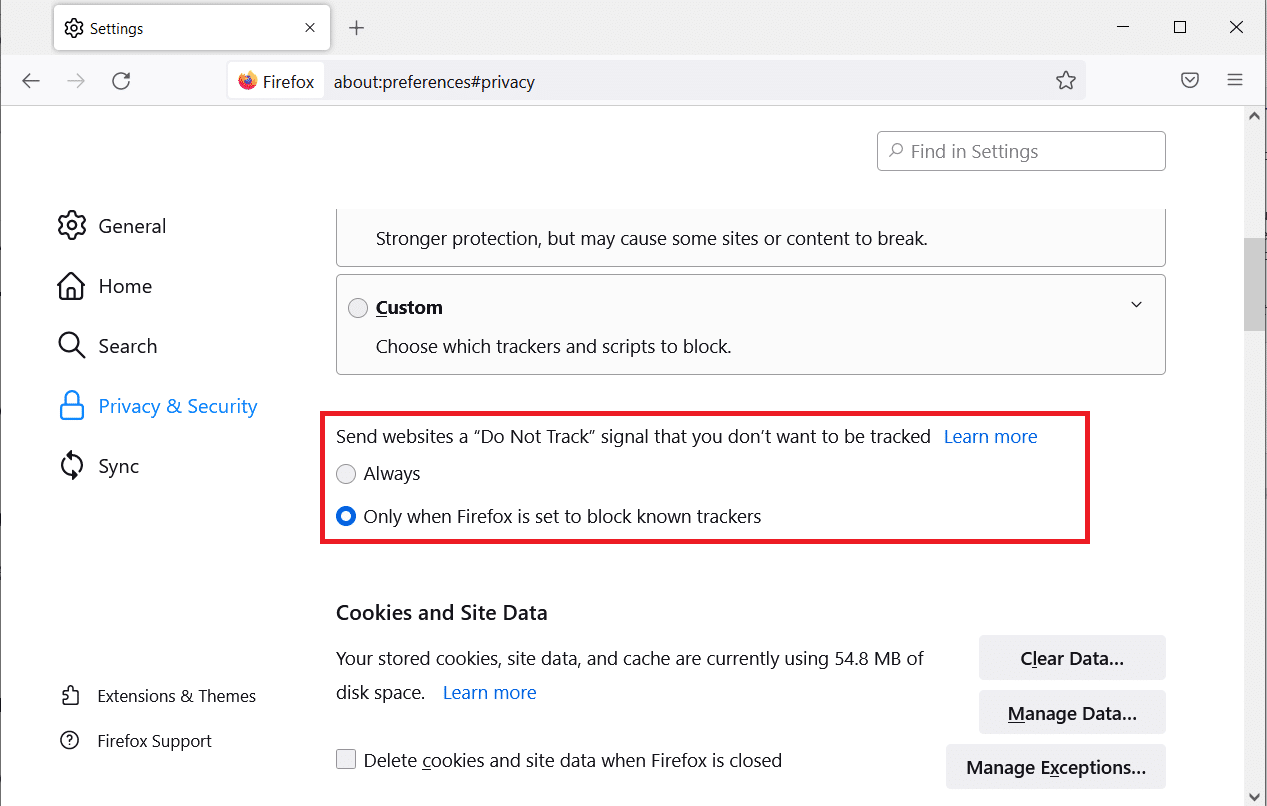Viewport: 1267px width, 806px height.
Task: Expand the Custom protection chevron
Action: pos(1136,305)
